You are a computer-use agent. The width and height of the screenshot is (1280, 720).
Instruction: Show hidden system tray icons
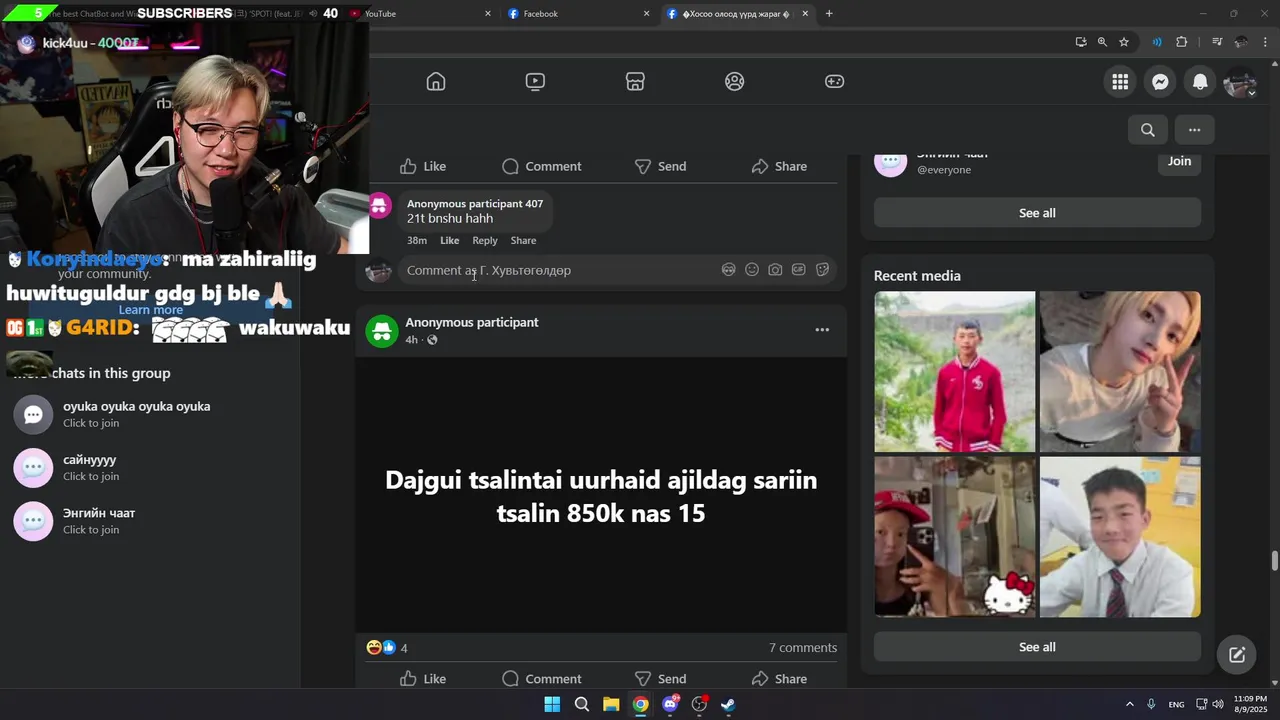coord(1130,704)
